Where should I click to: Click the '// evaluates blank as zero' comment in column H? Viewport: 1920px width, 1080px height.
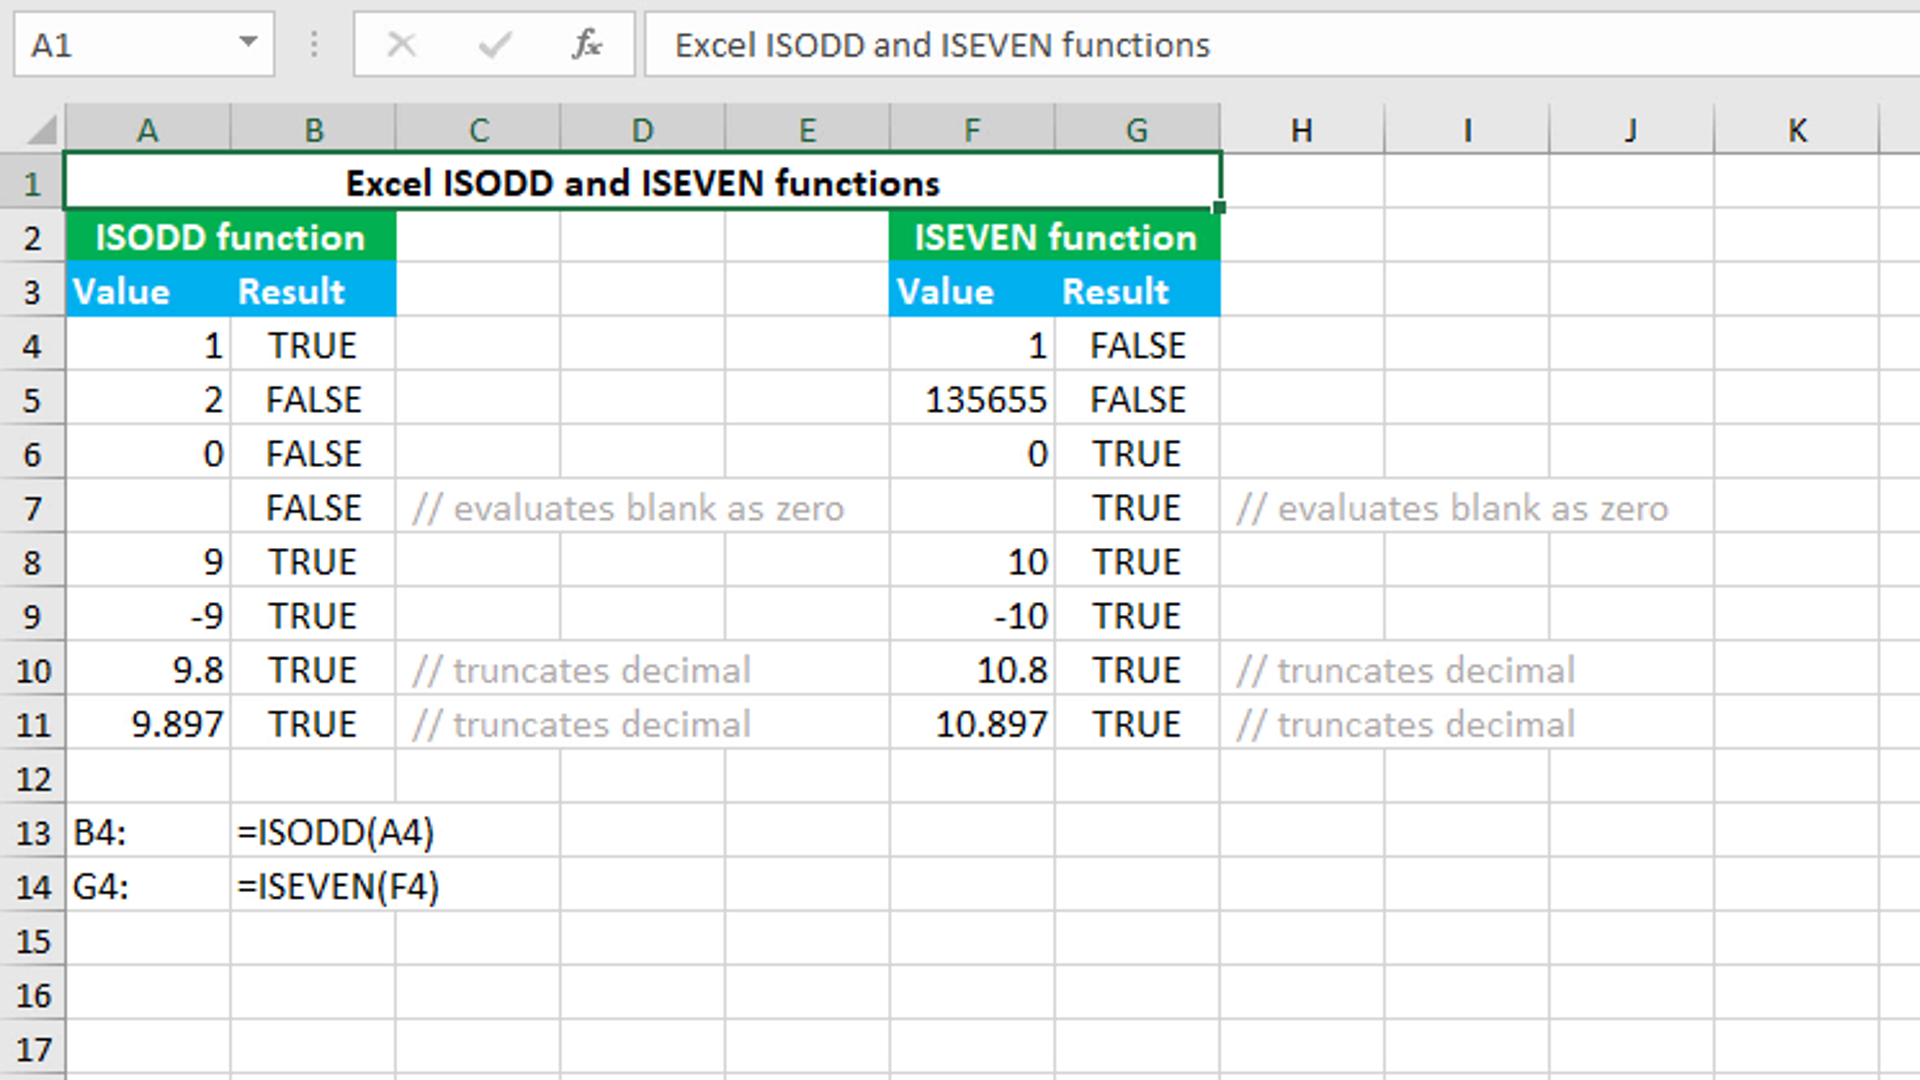[x=1452, y=509]
